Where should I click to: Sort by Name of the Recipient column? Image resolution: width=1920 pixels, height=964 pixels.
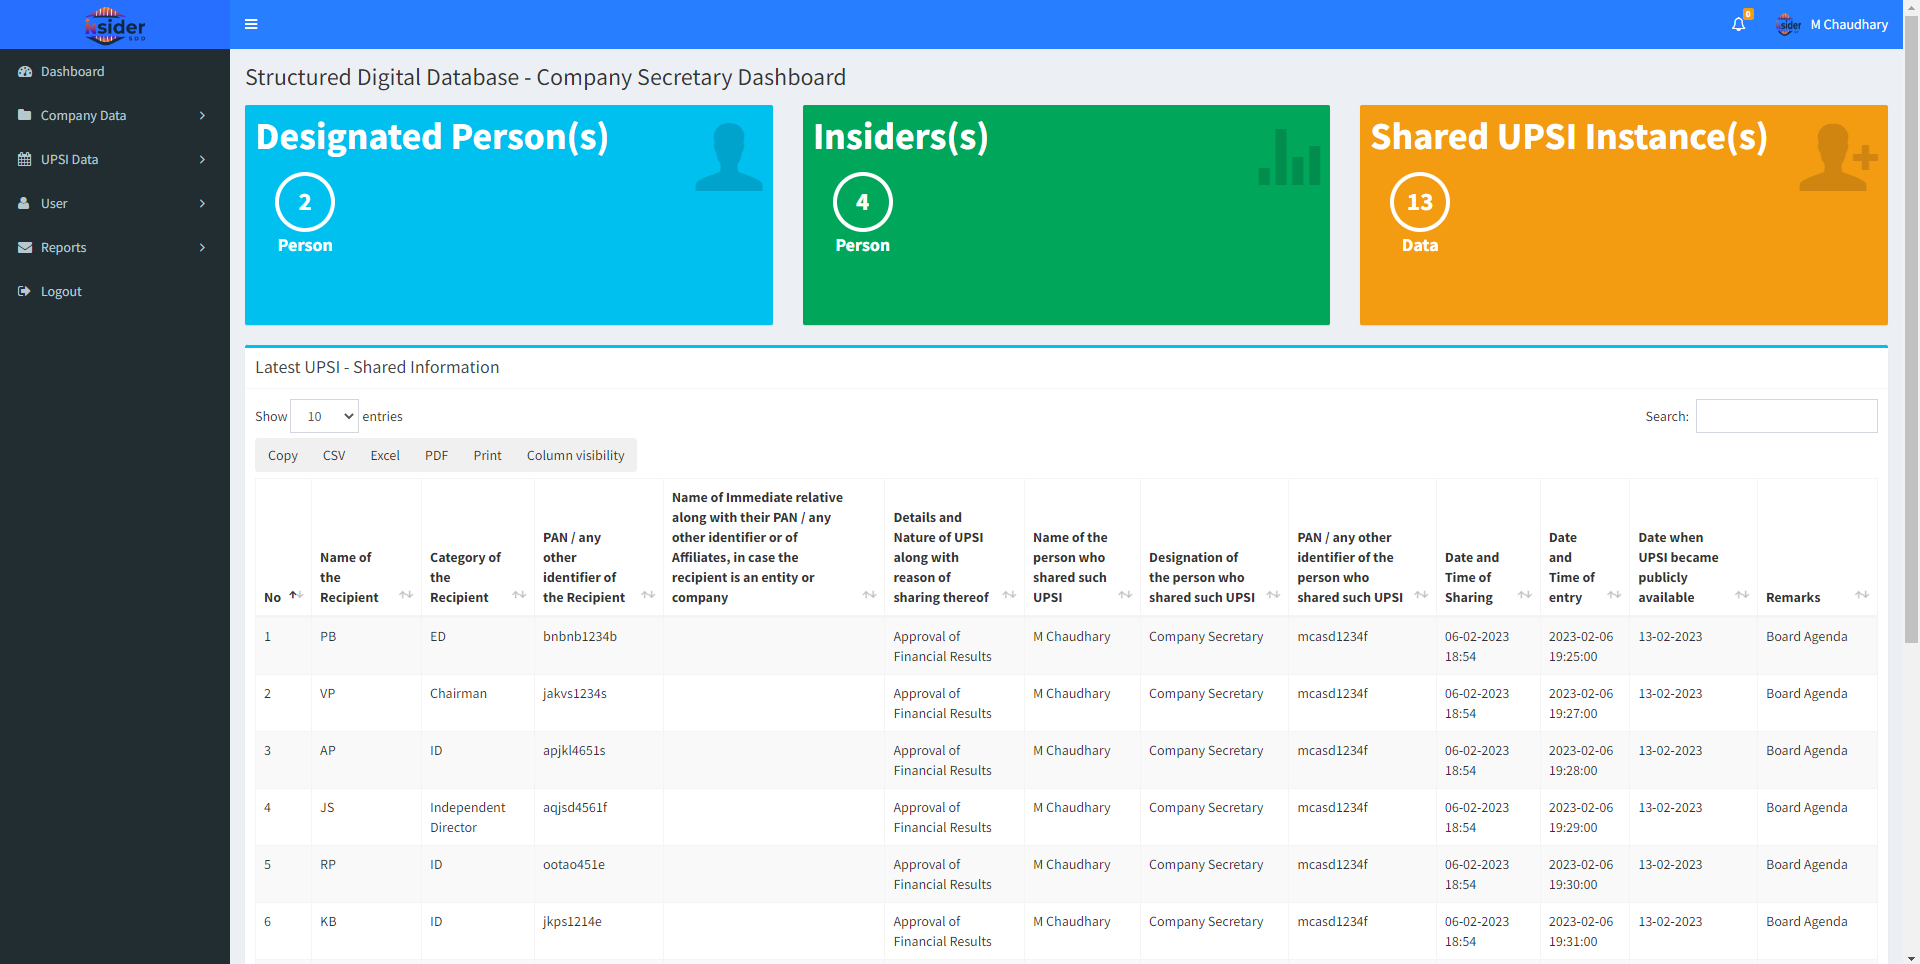(x=406, y=596)
